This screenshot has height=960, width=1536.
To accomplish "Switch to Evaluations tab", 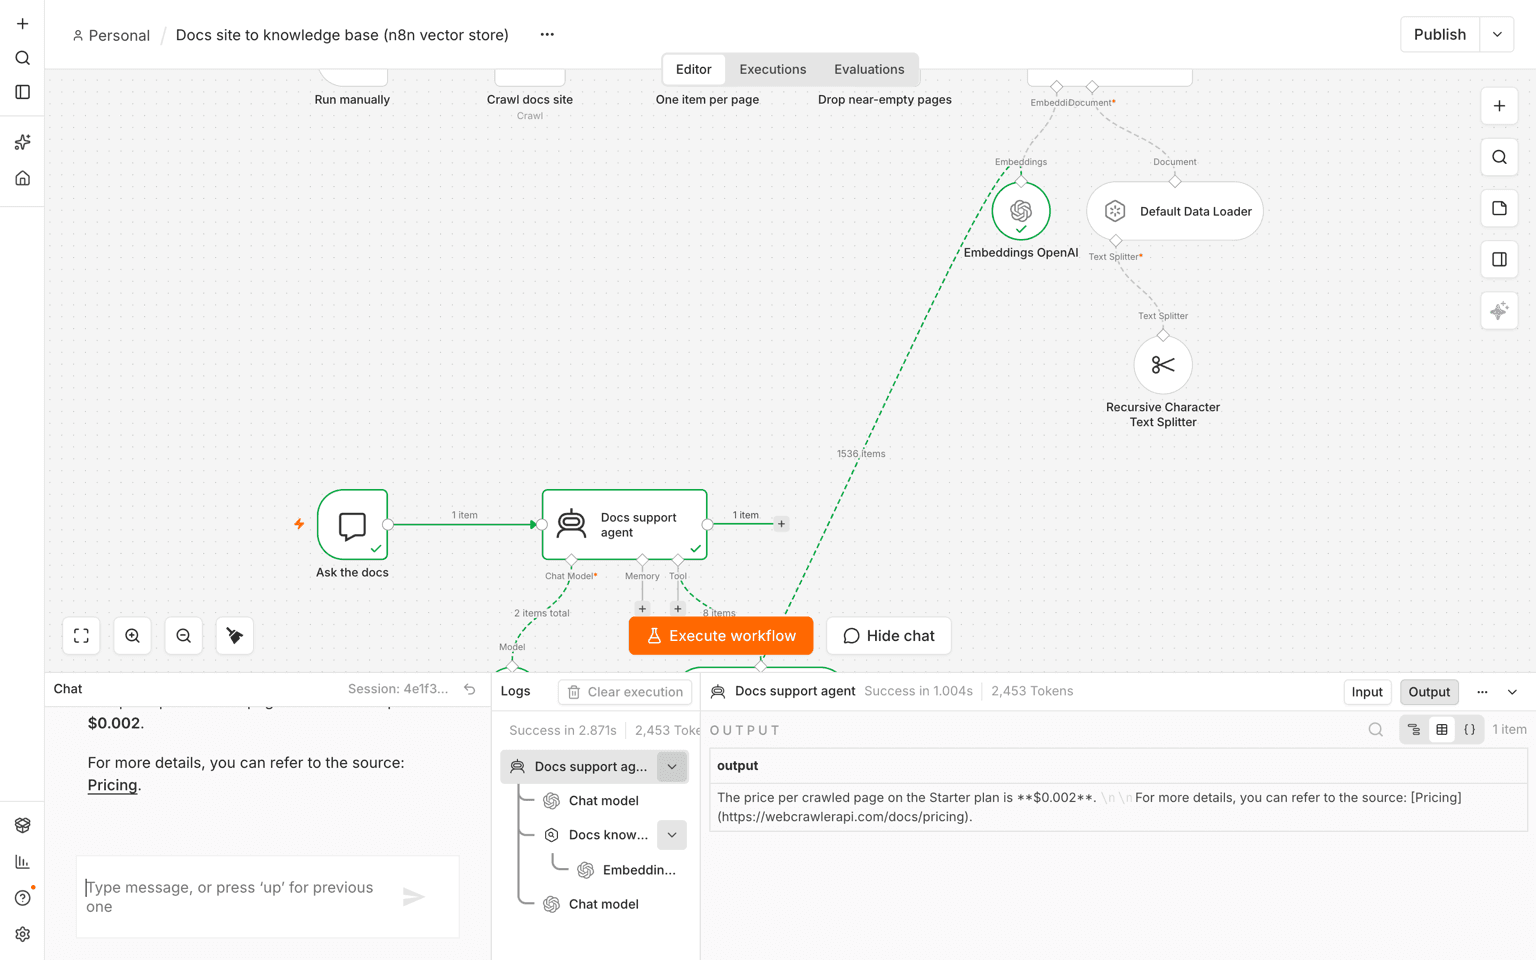I will coord(869,69).
